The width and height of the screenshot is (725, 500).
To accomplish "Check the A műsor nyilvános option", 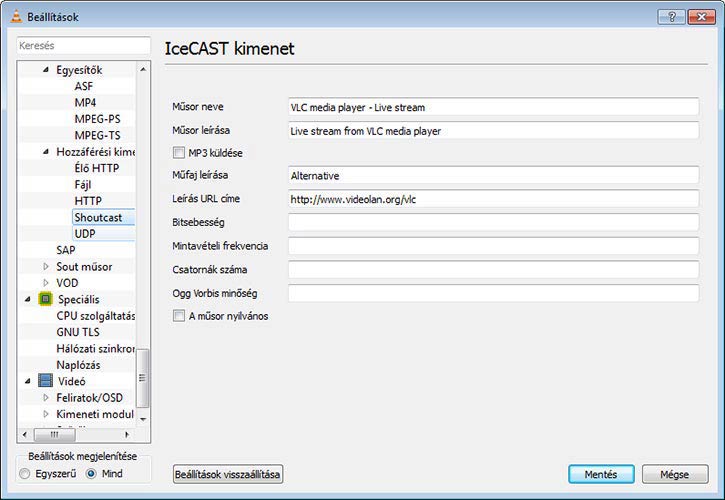I will (180, 316).
